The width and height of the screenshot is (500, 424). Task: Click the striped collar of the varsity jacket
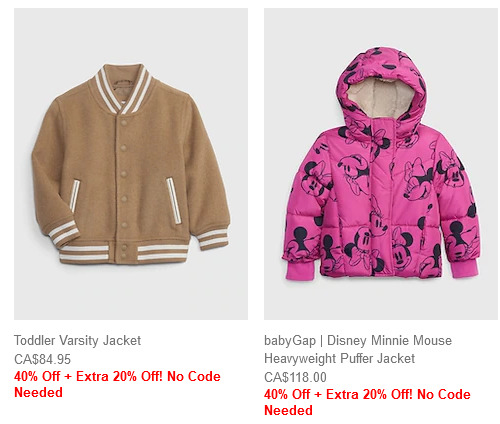pos(123,88)
